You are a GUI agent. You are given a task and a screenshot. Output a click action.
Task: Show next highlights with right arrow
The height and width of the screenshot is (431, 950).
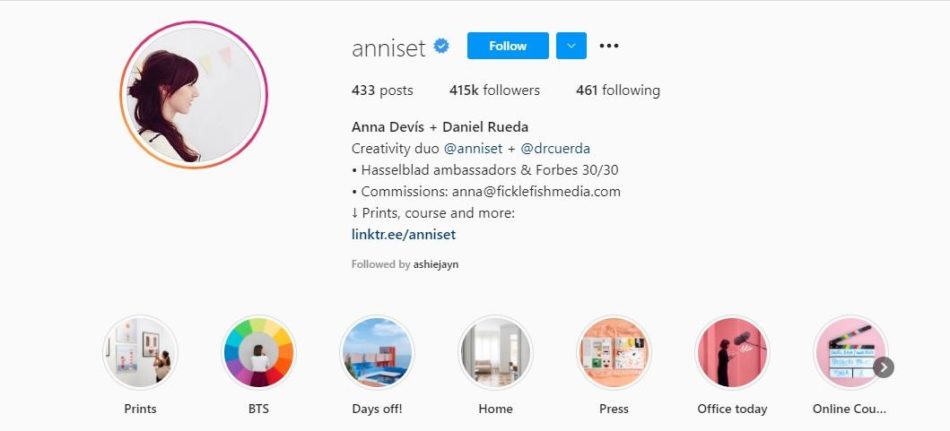(x=883, y=367)
